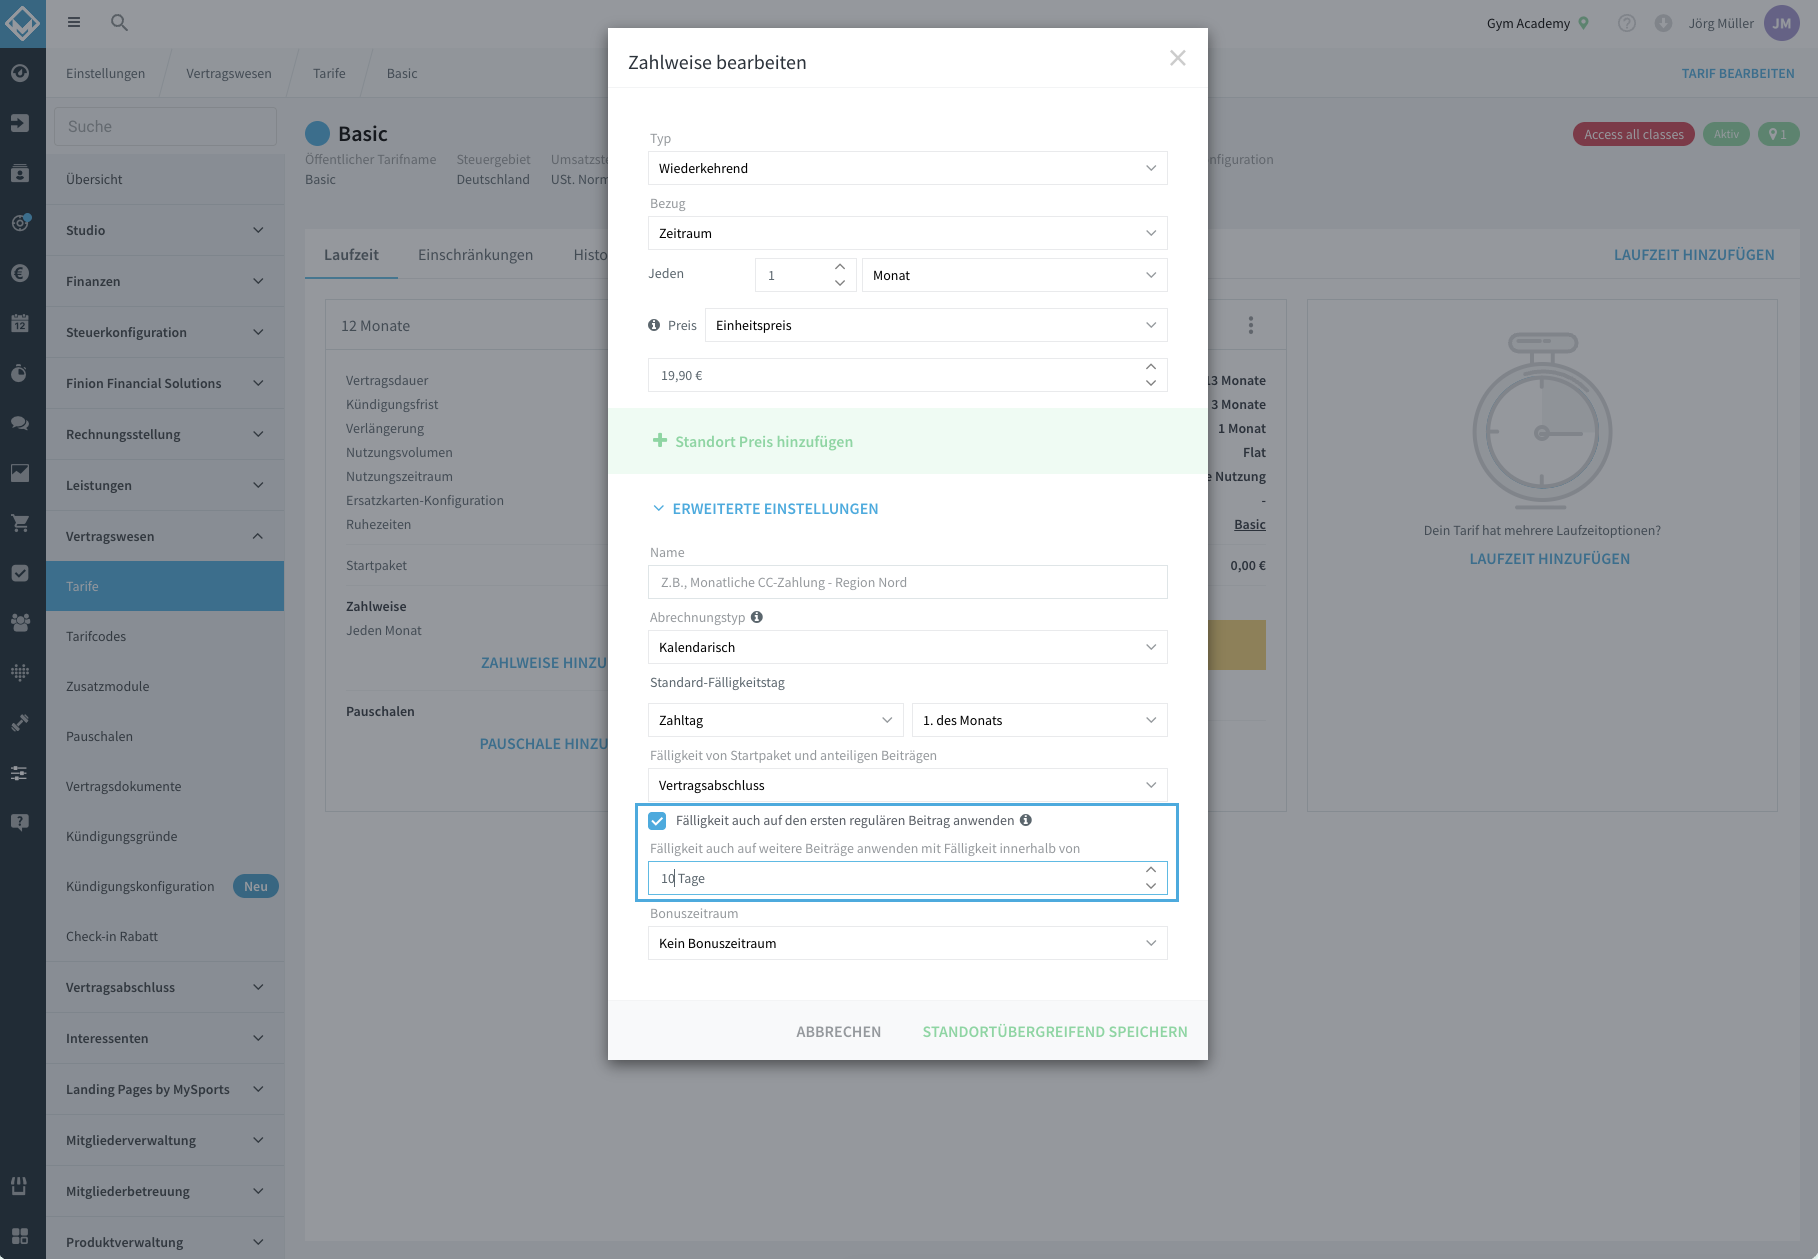1818x1259 pixels.
Task: Go to Übersicht in the sidebar
Action: (x=165, y=179)
